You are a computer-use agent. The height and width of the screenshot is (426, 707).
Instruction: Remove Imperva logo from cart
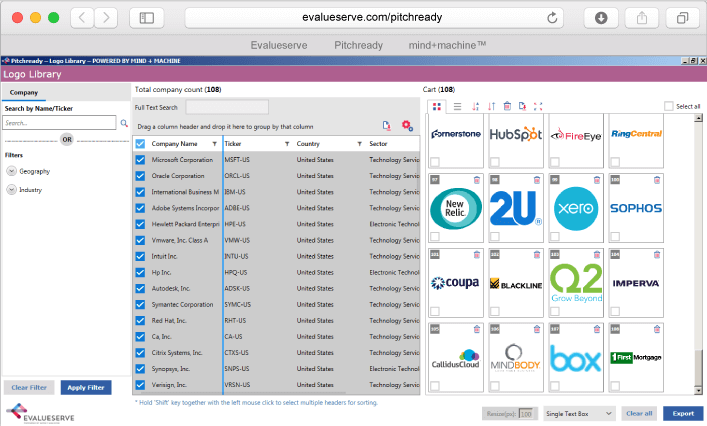tap(657, 255)
